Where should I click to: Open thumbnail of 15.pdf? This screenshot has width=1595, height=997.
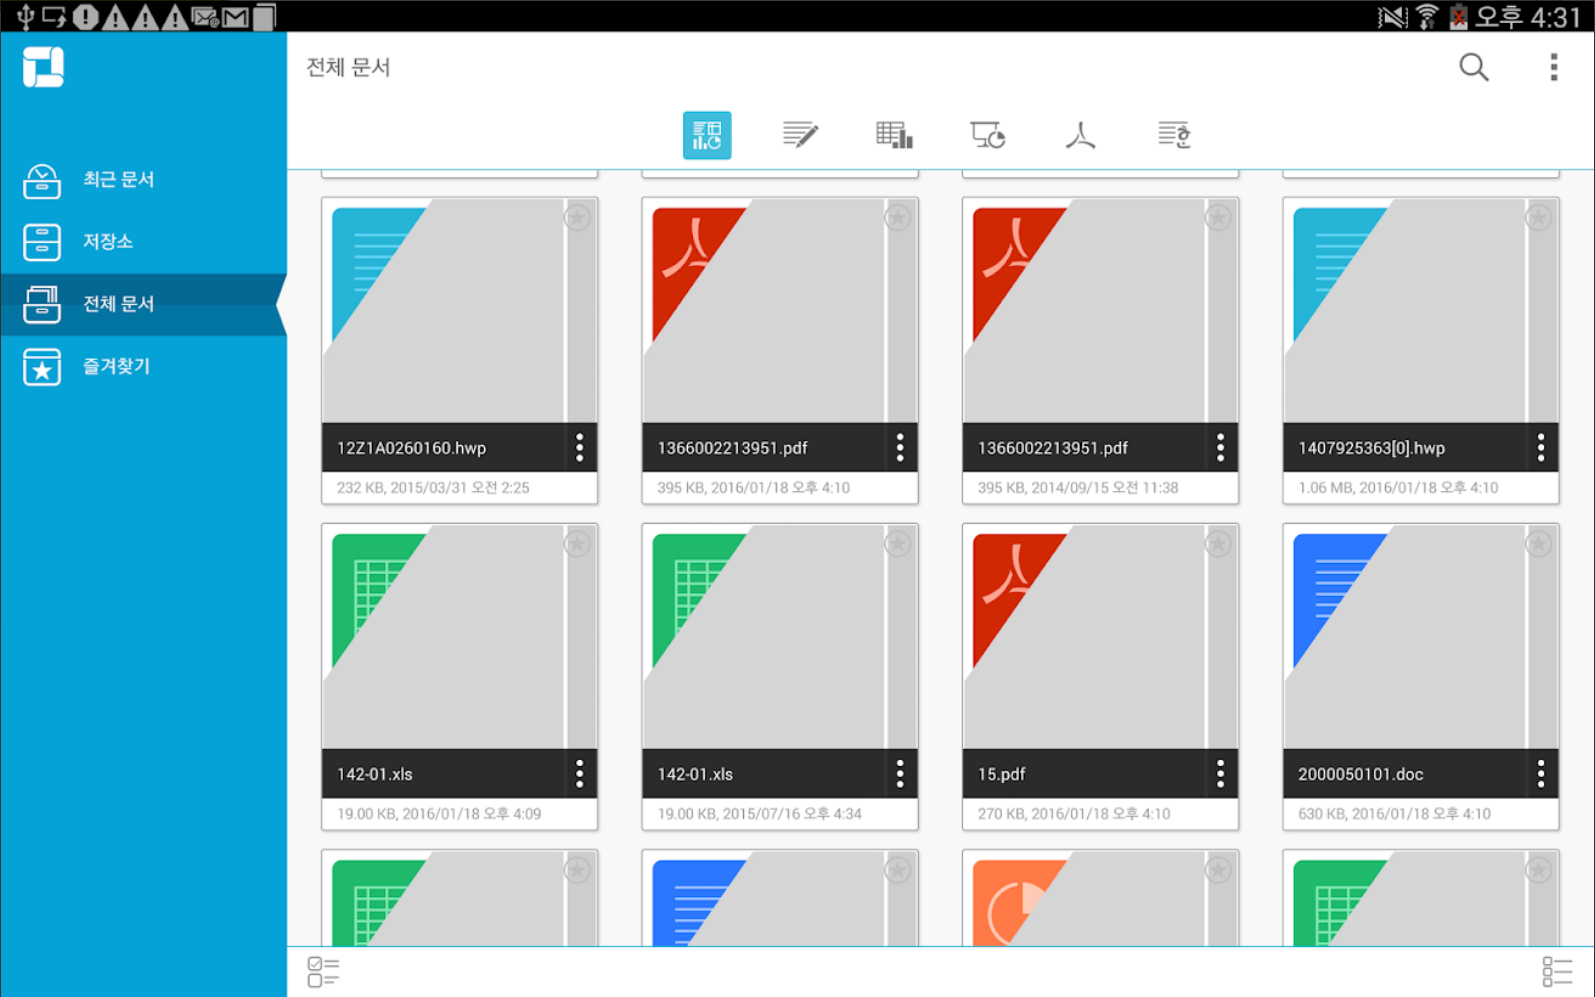point(1100,637)
